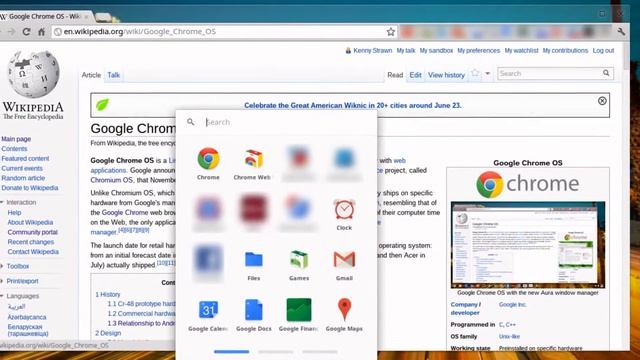Launch the Google Docs app
Image resolution: width=640 pixels, height=360 pixels.
pyautogui.click(x=253, y=315)
